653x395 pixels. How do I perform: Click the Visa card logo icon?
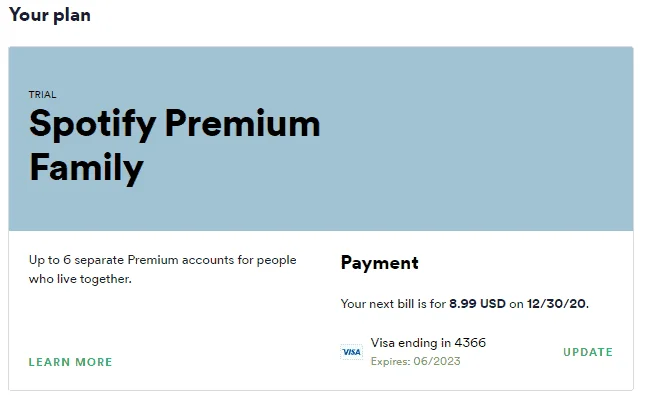(x=351, y=352)
